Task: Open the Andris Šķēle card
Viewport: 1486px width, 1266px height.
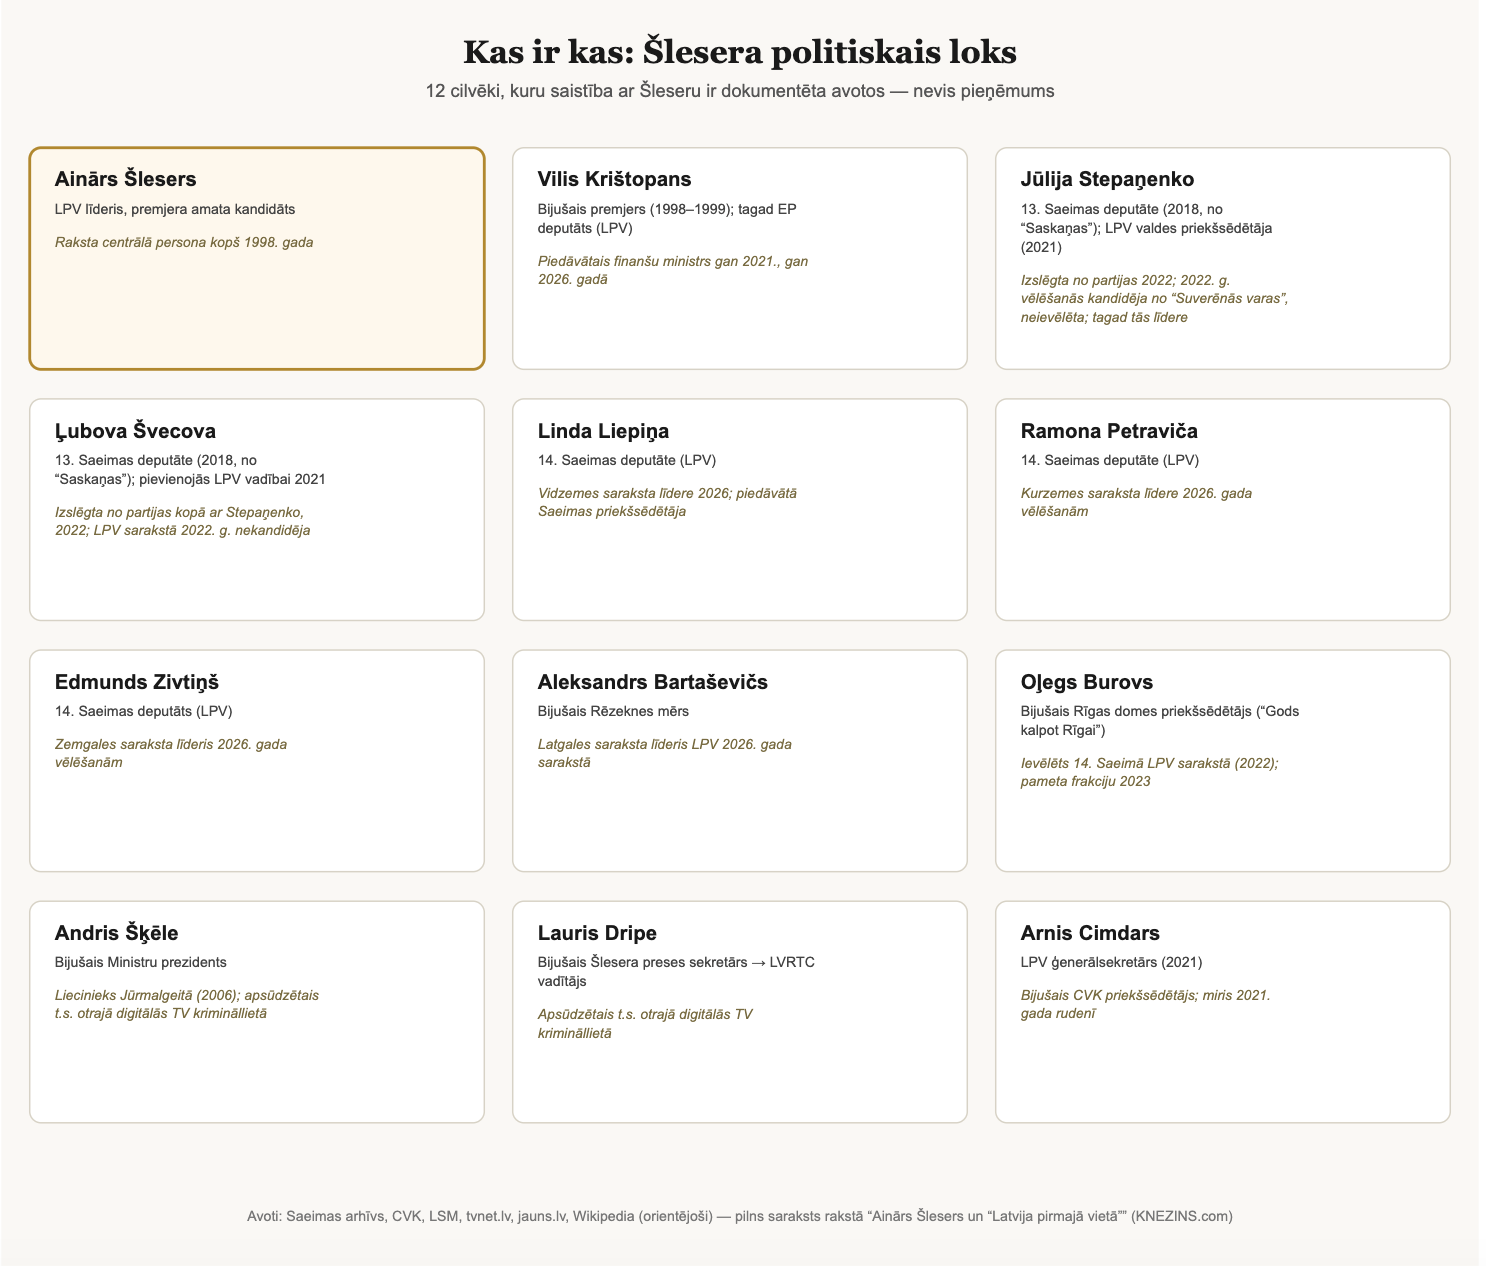Action: point(257,1012)
